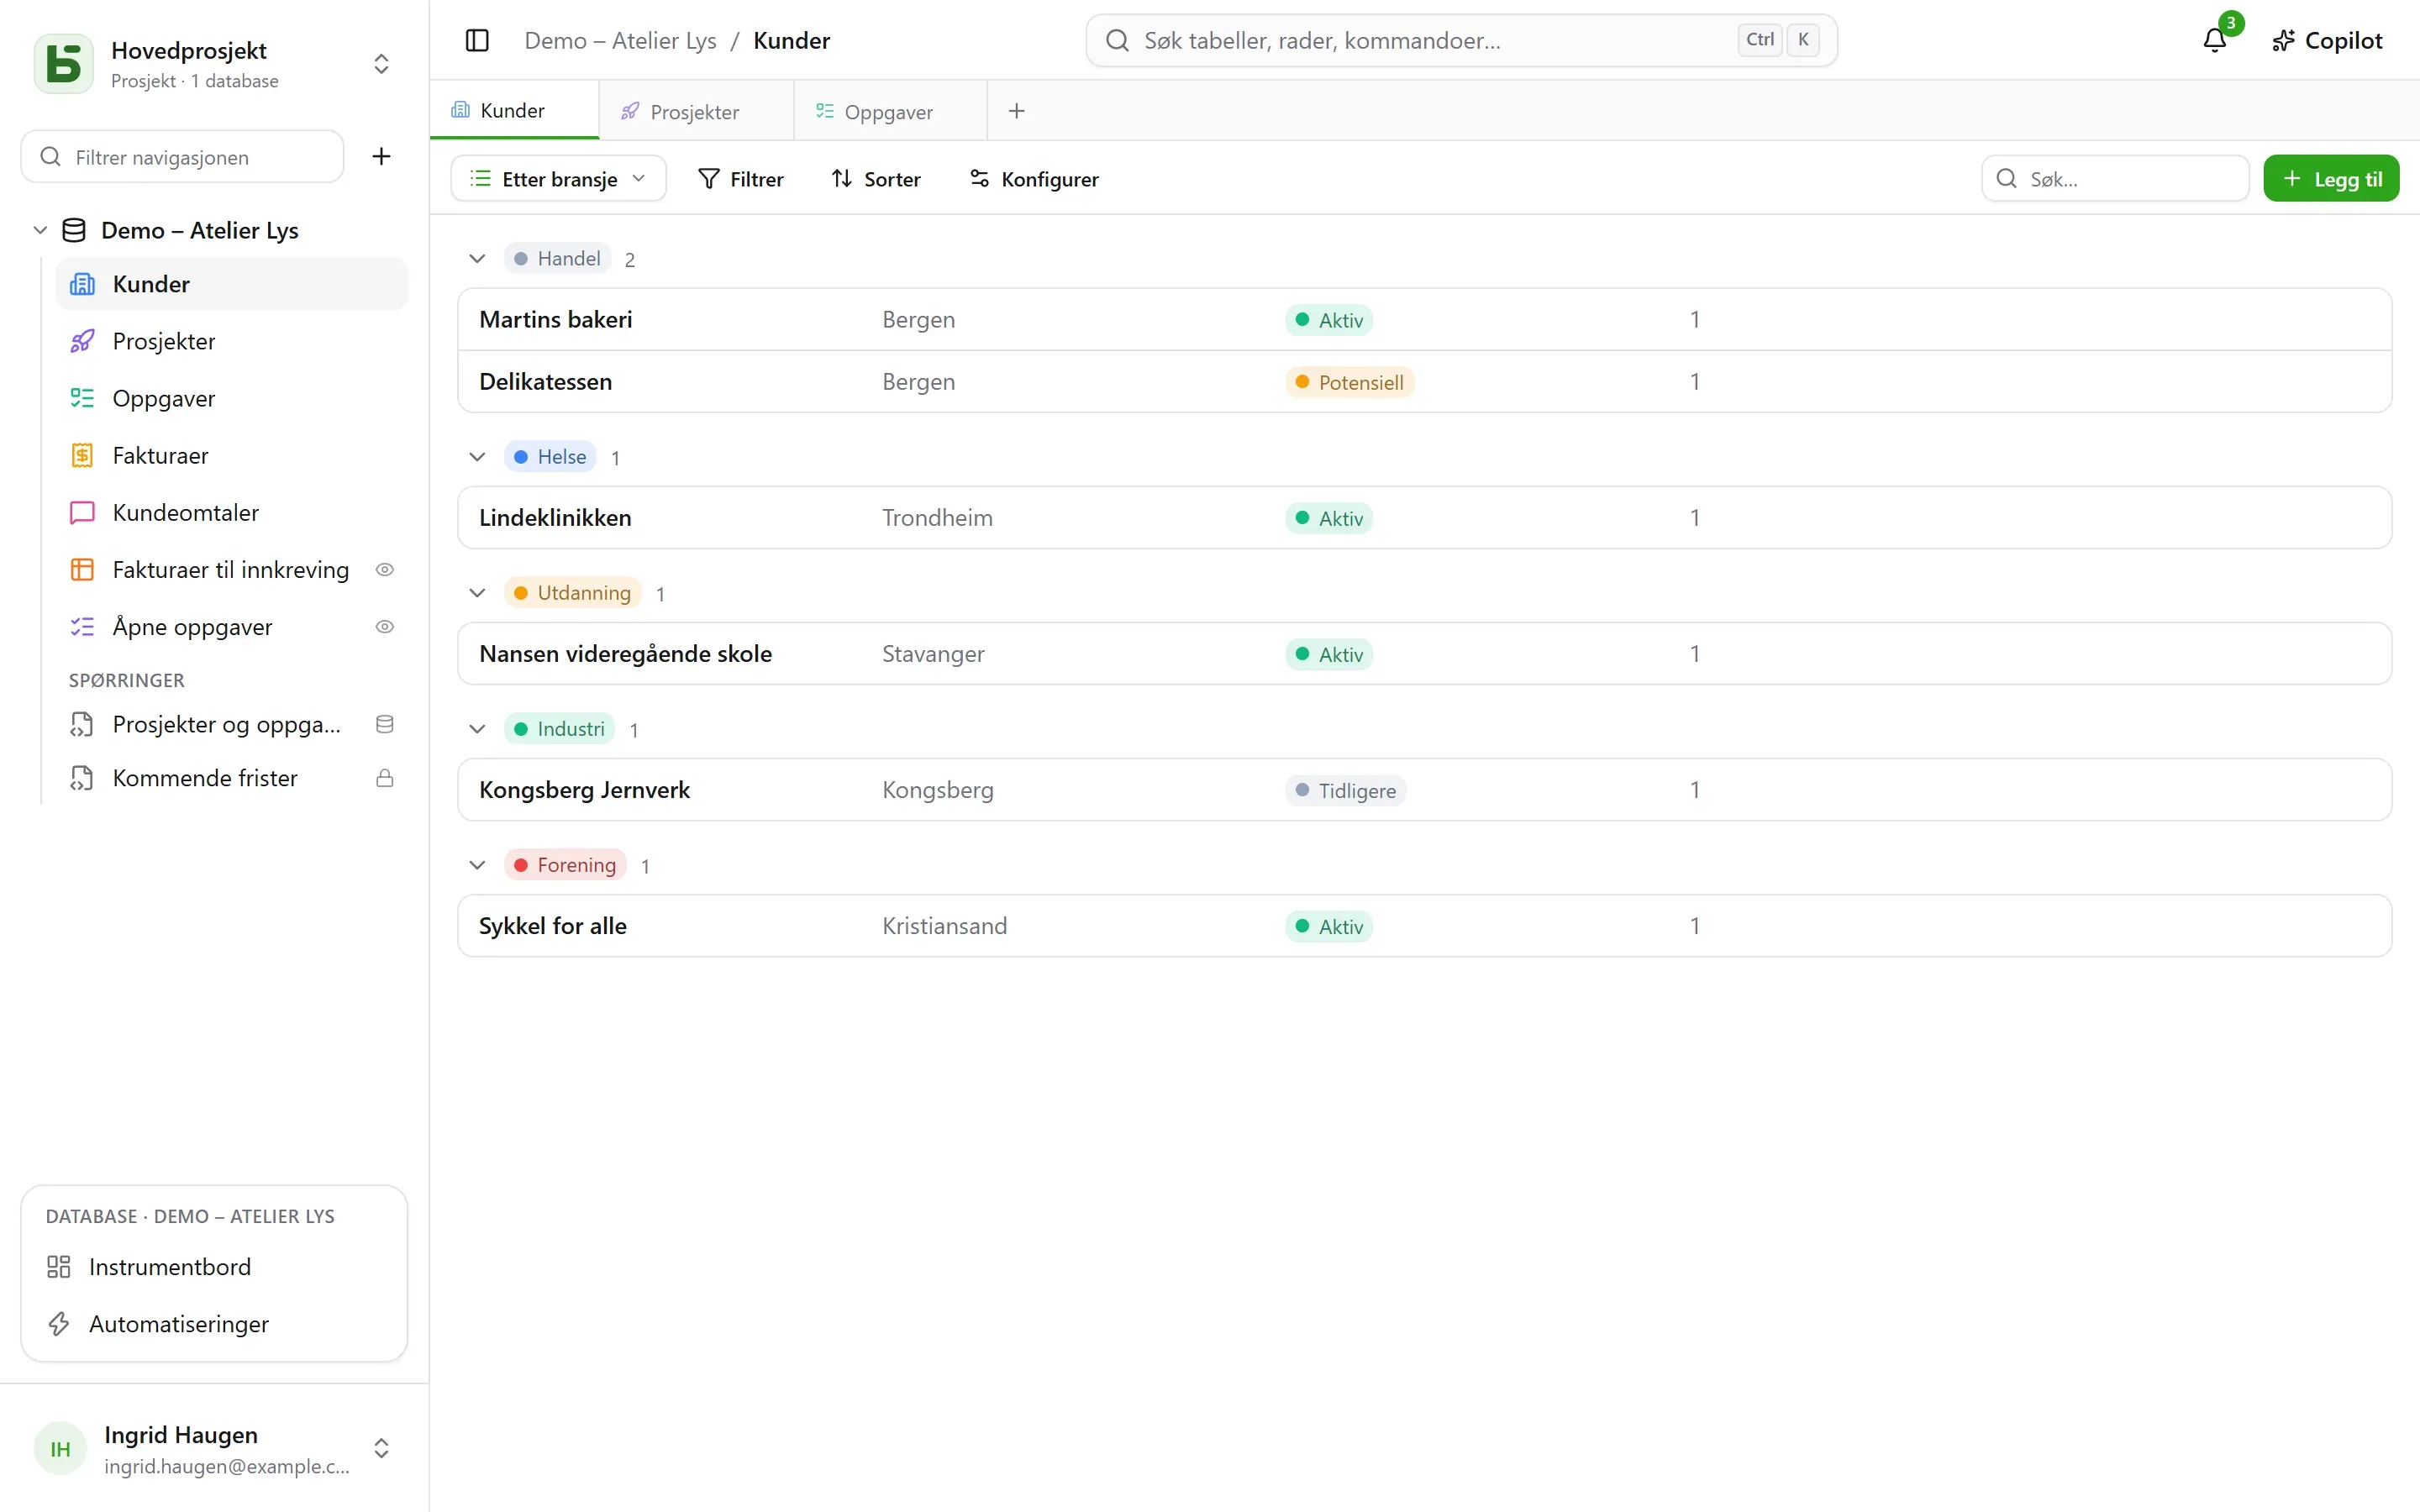Screen dimensions: 2420x1512
Task: Open Prosjekter og oppga... query
Action: [232, 724]
